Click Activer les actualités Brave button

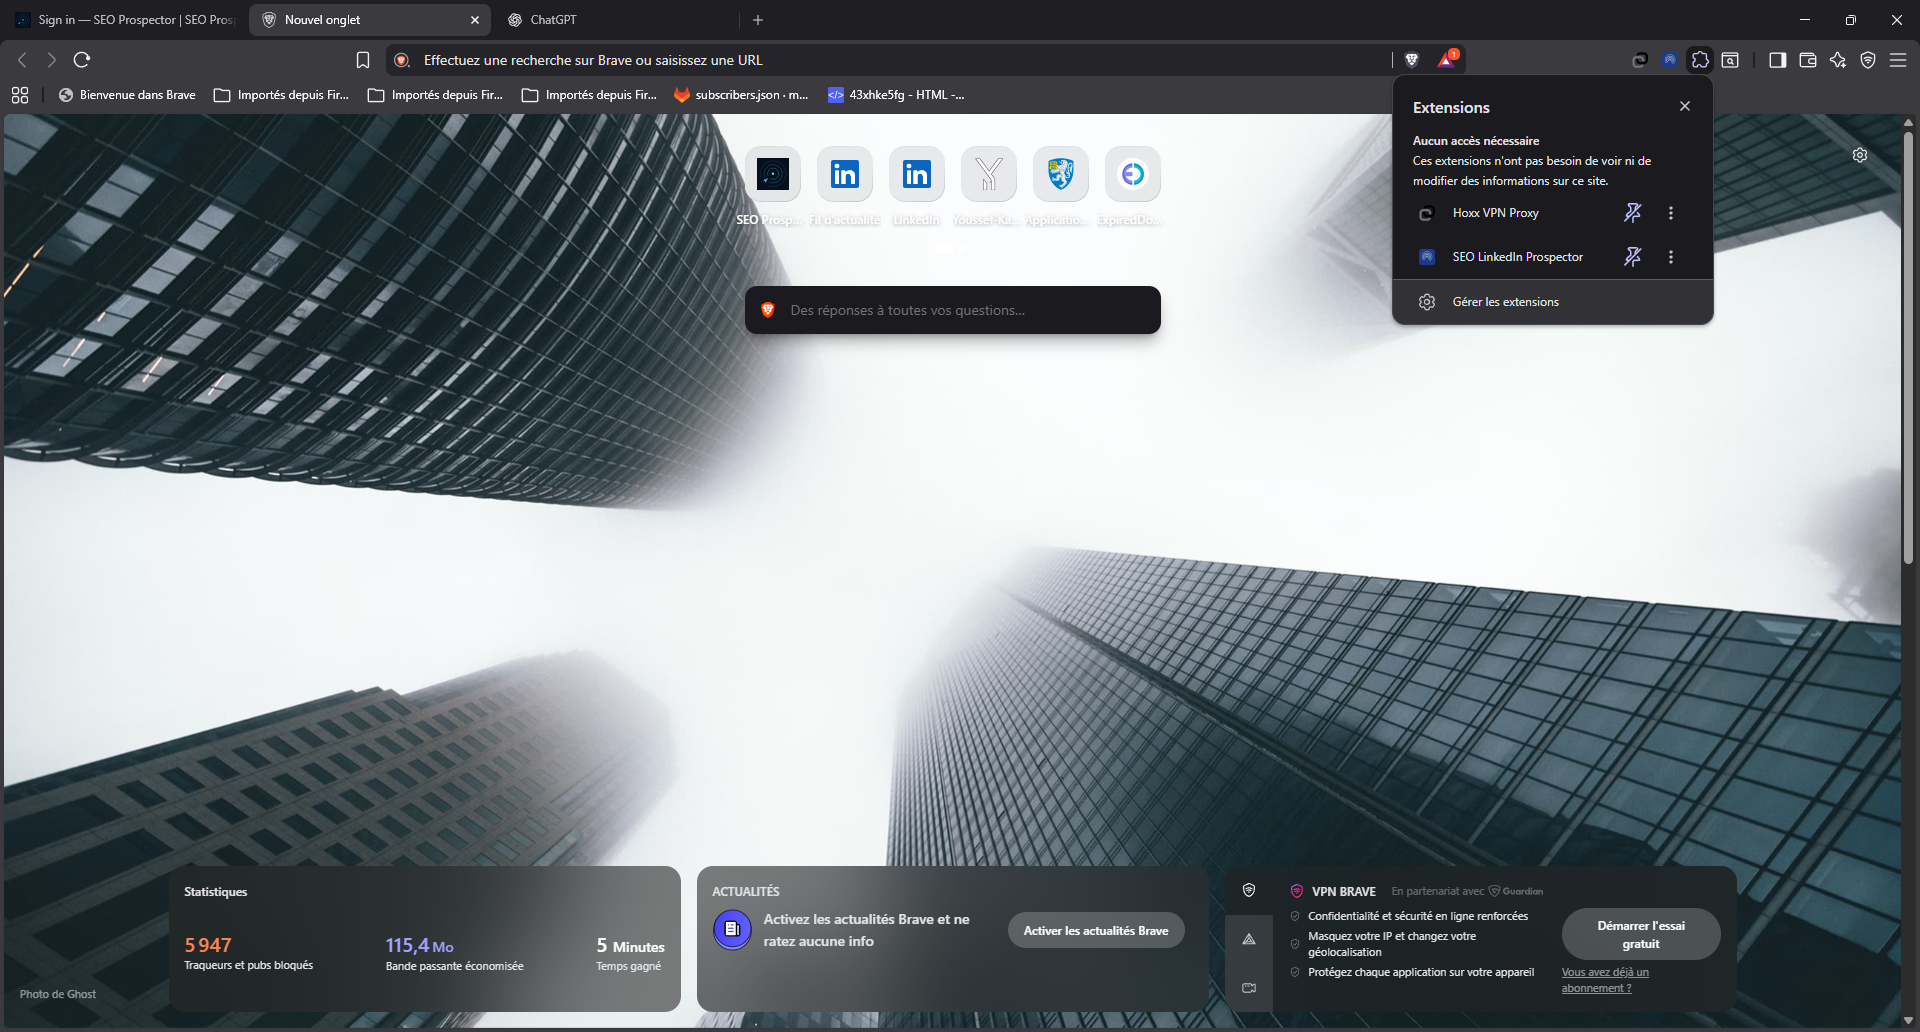1095,931
